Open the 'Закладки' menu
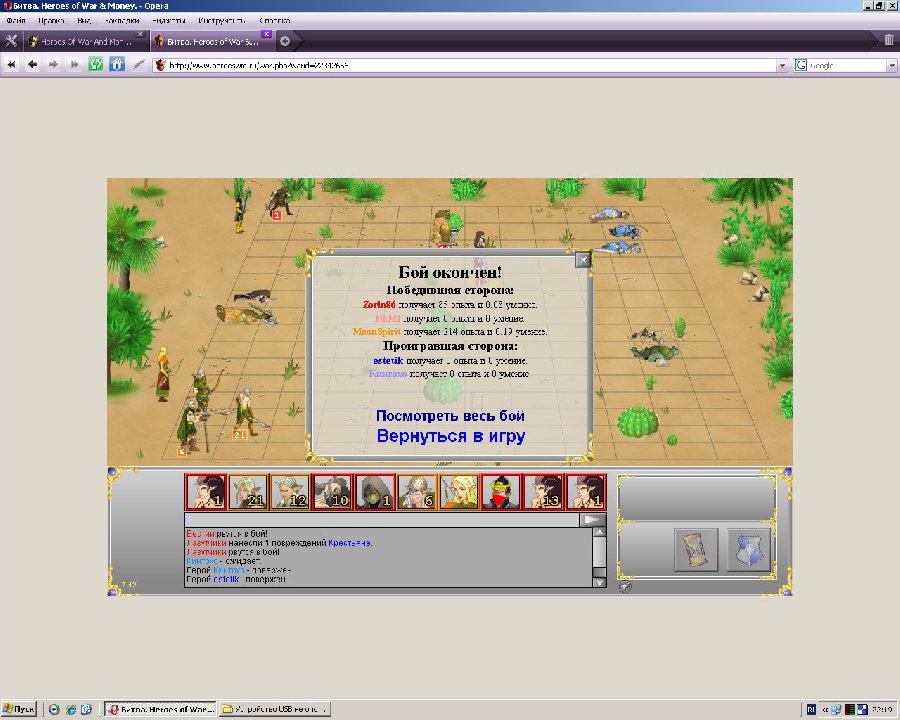900x720 pixels. (x=122, y=21)
